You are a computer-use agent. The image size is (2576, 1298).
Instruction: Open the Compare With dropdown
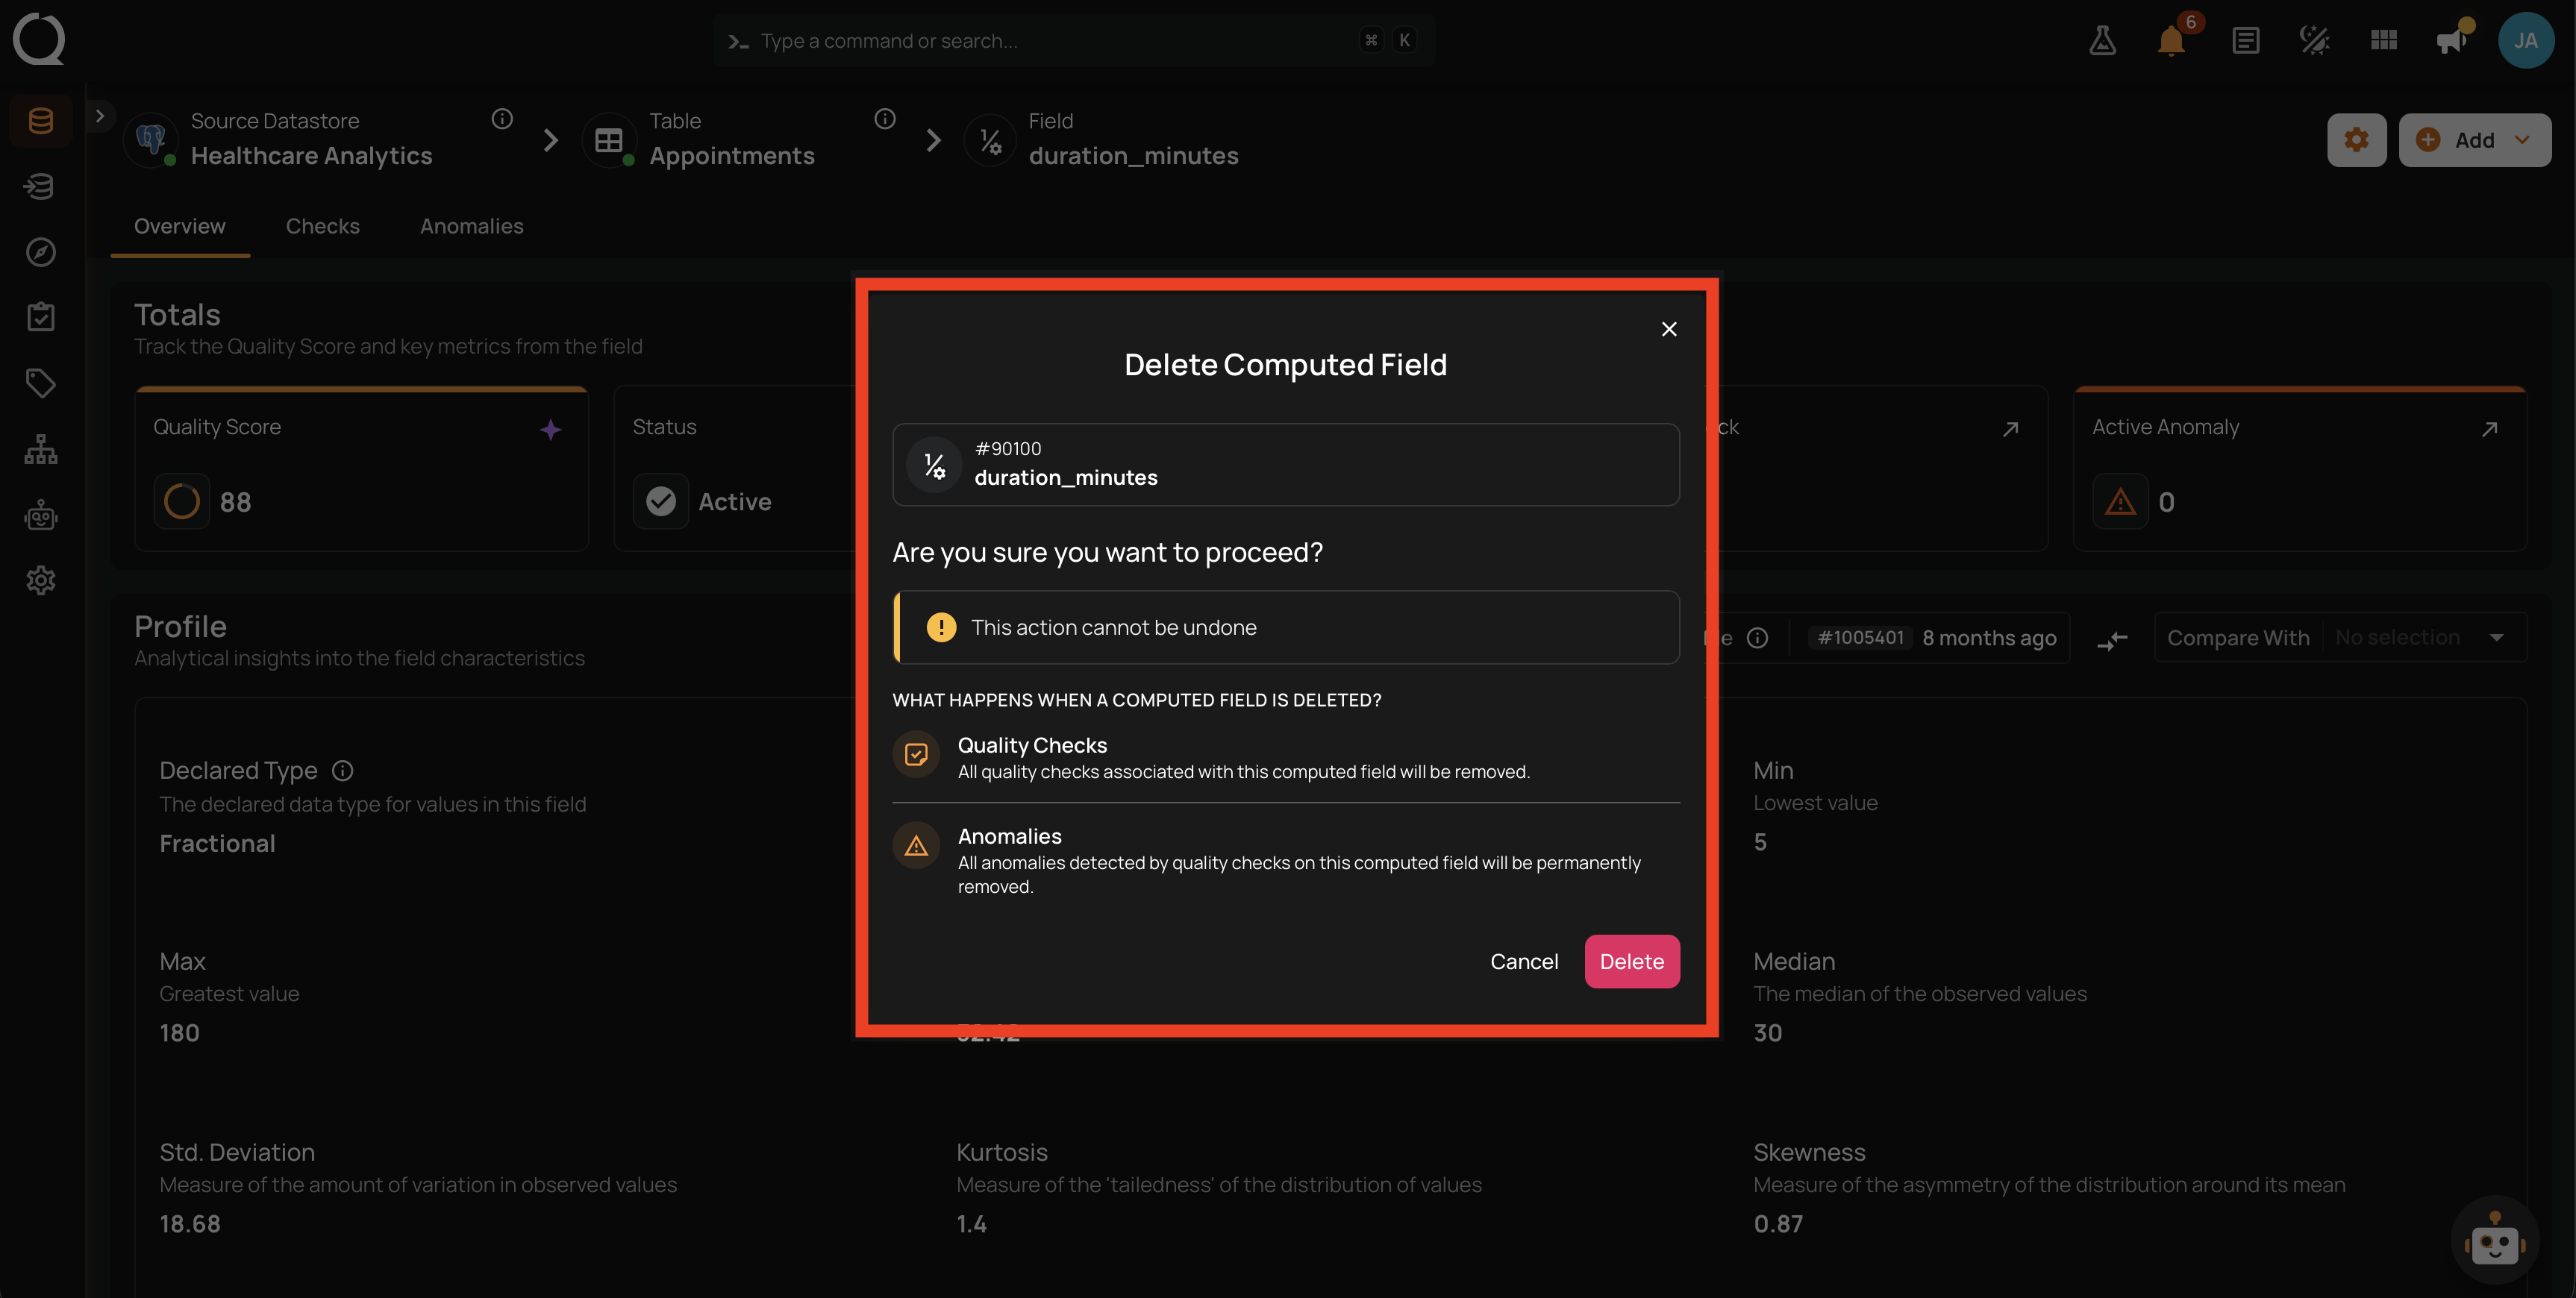(2340, 637)
